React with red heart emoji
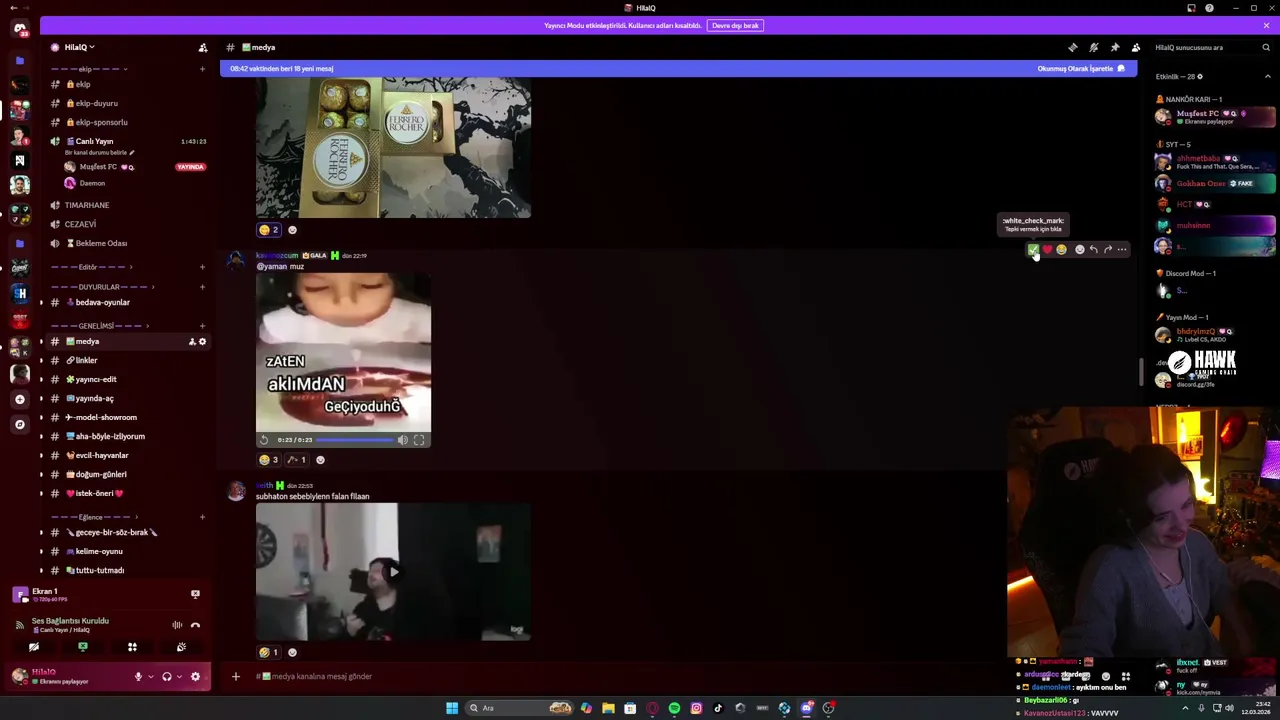 (x=1047, y=250)
